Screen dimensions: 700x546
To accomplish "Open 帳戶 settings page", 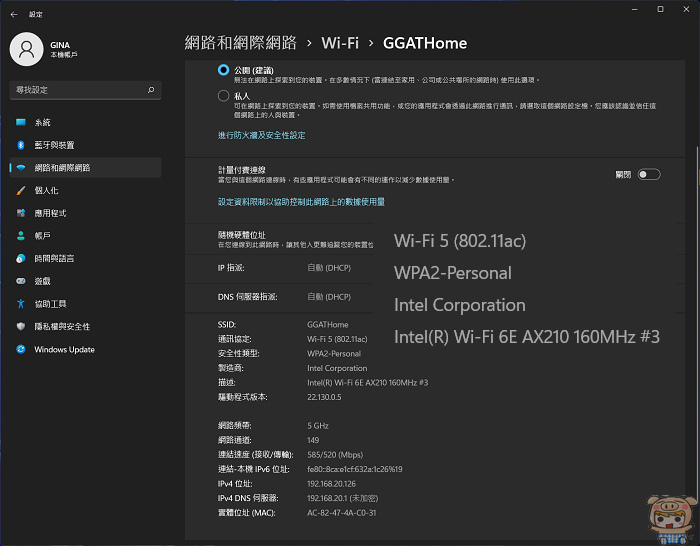I will (85, 236).
